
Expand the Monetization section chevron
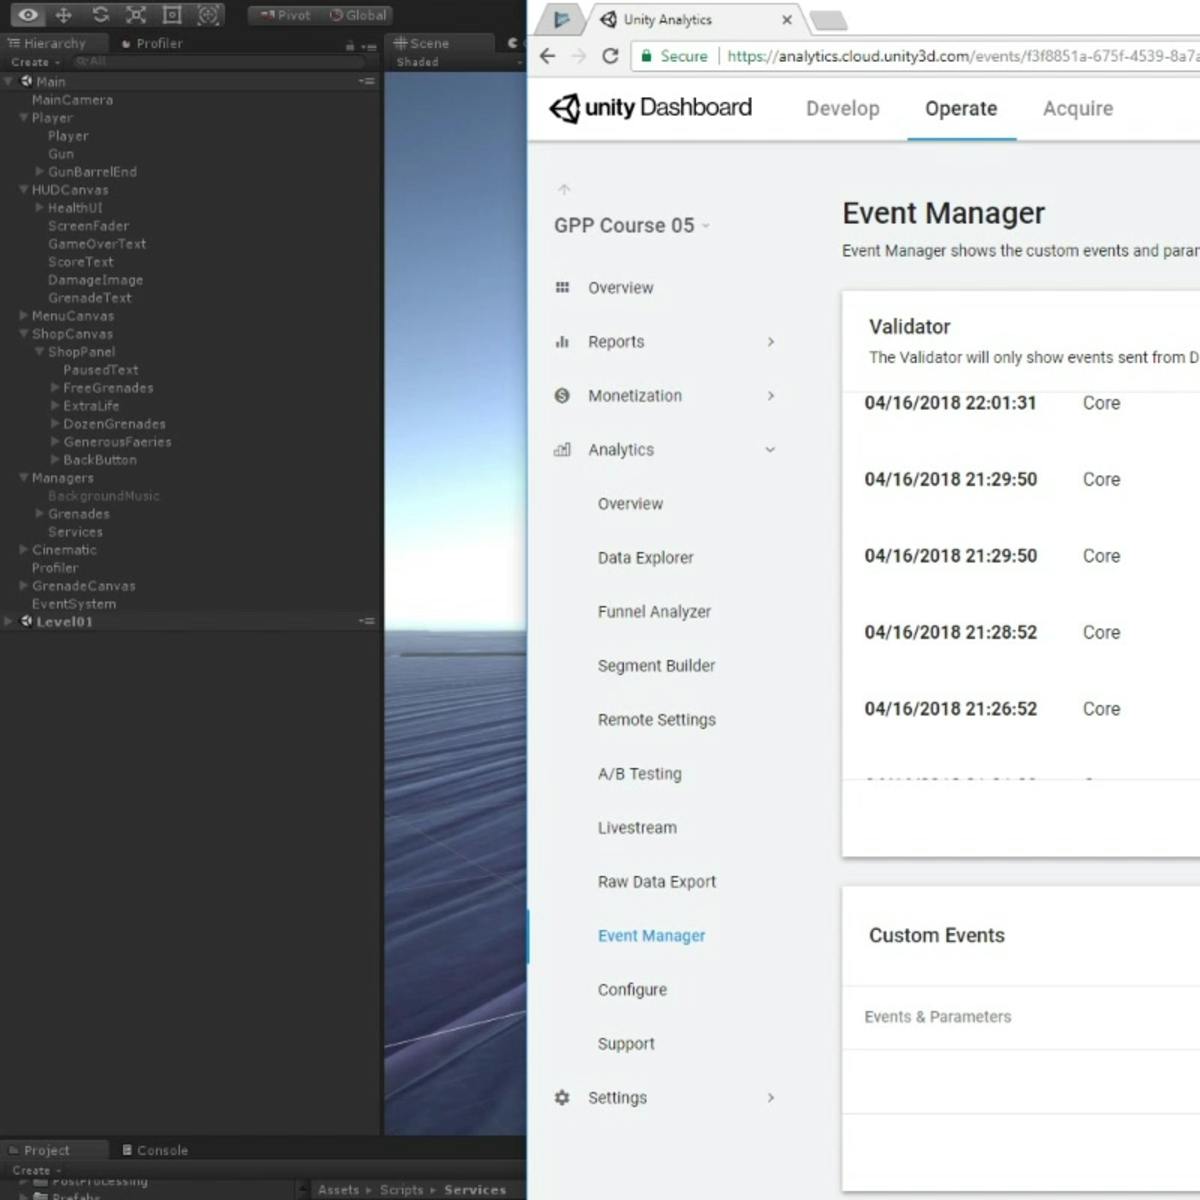coord(771,396)
